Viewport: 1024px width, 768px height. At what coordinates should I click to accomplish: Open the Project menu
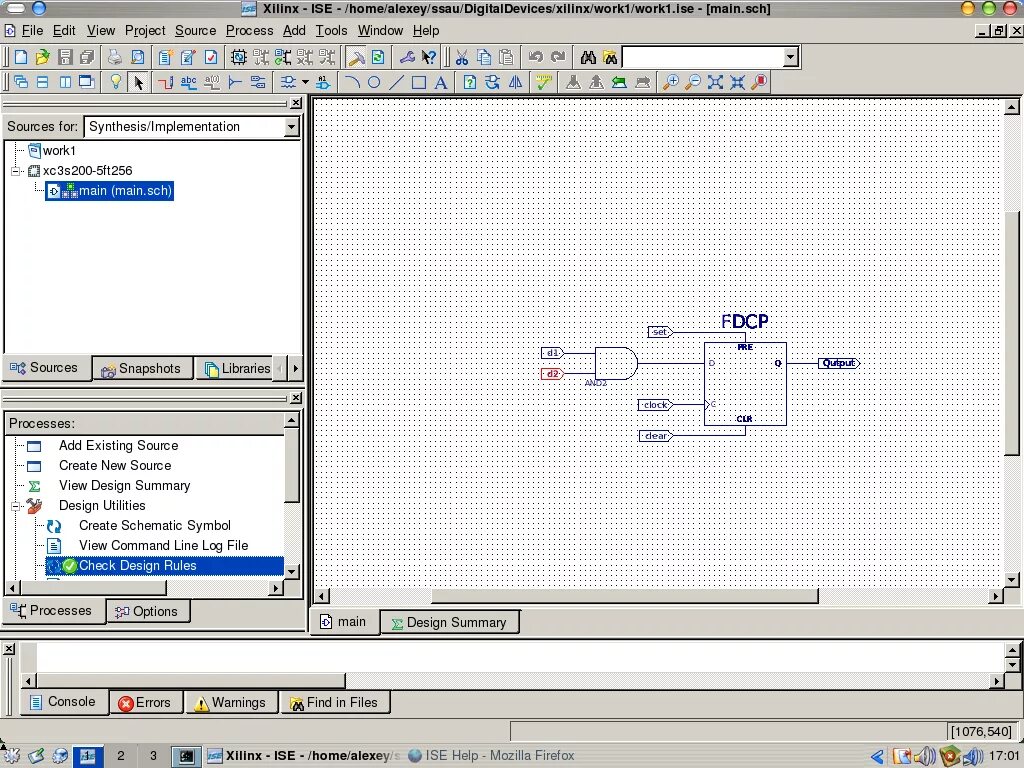click(145, 31)
